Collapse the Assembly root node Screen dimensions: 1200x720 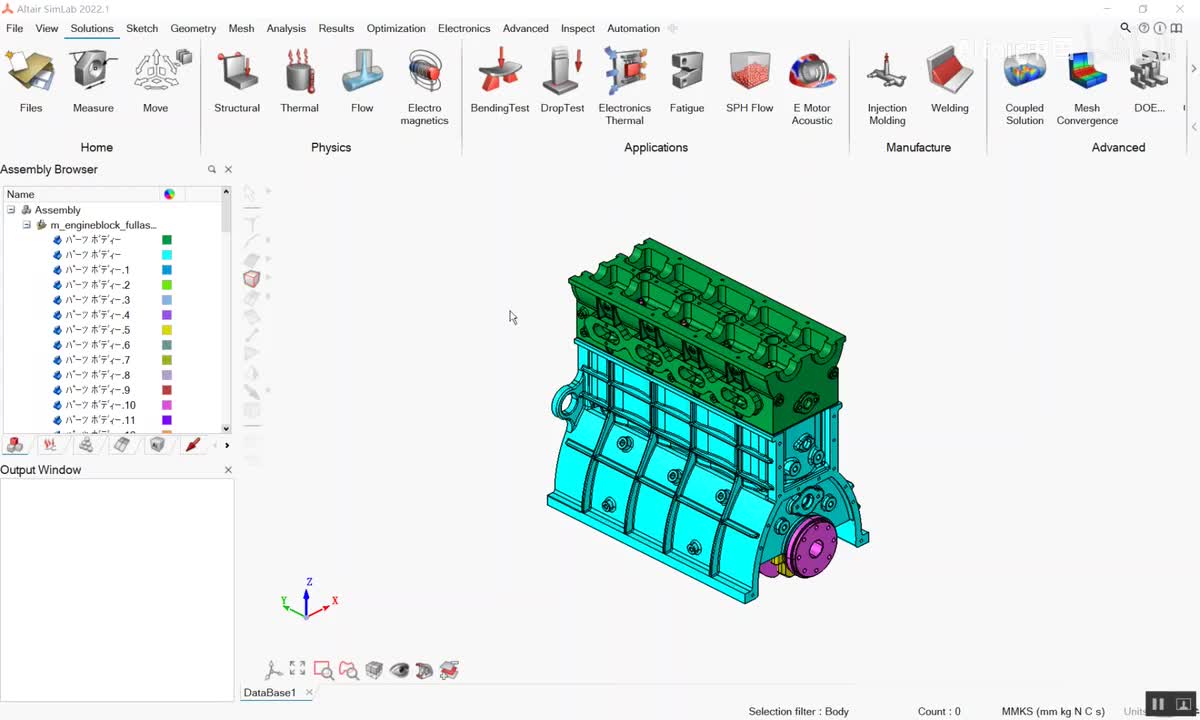(11, 210)
